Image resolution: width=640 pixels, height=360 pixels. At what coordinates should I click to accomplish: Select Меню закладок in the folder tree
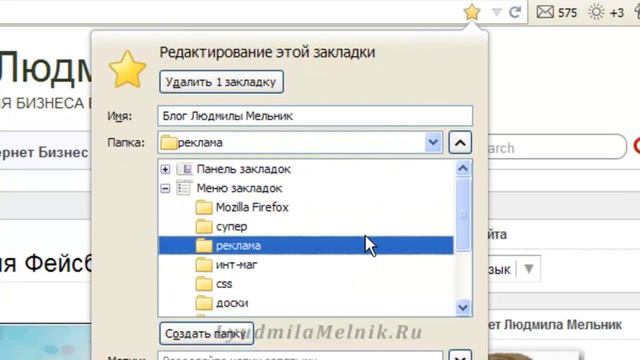(239, 188)
